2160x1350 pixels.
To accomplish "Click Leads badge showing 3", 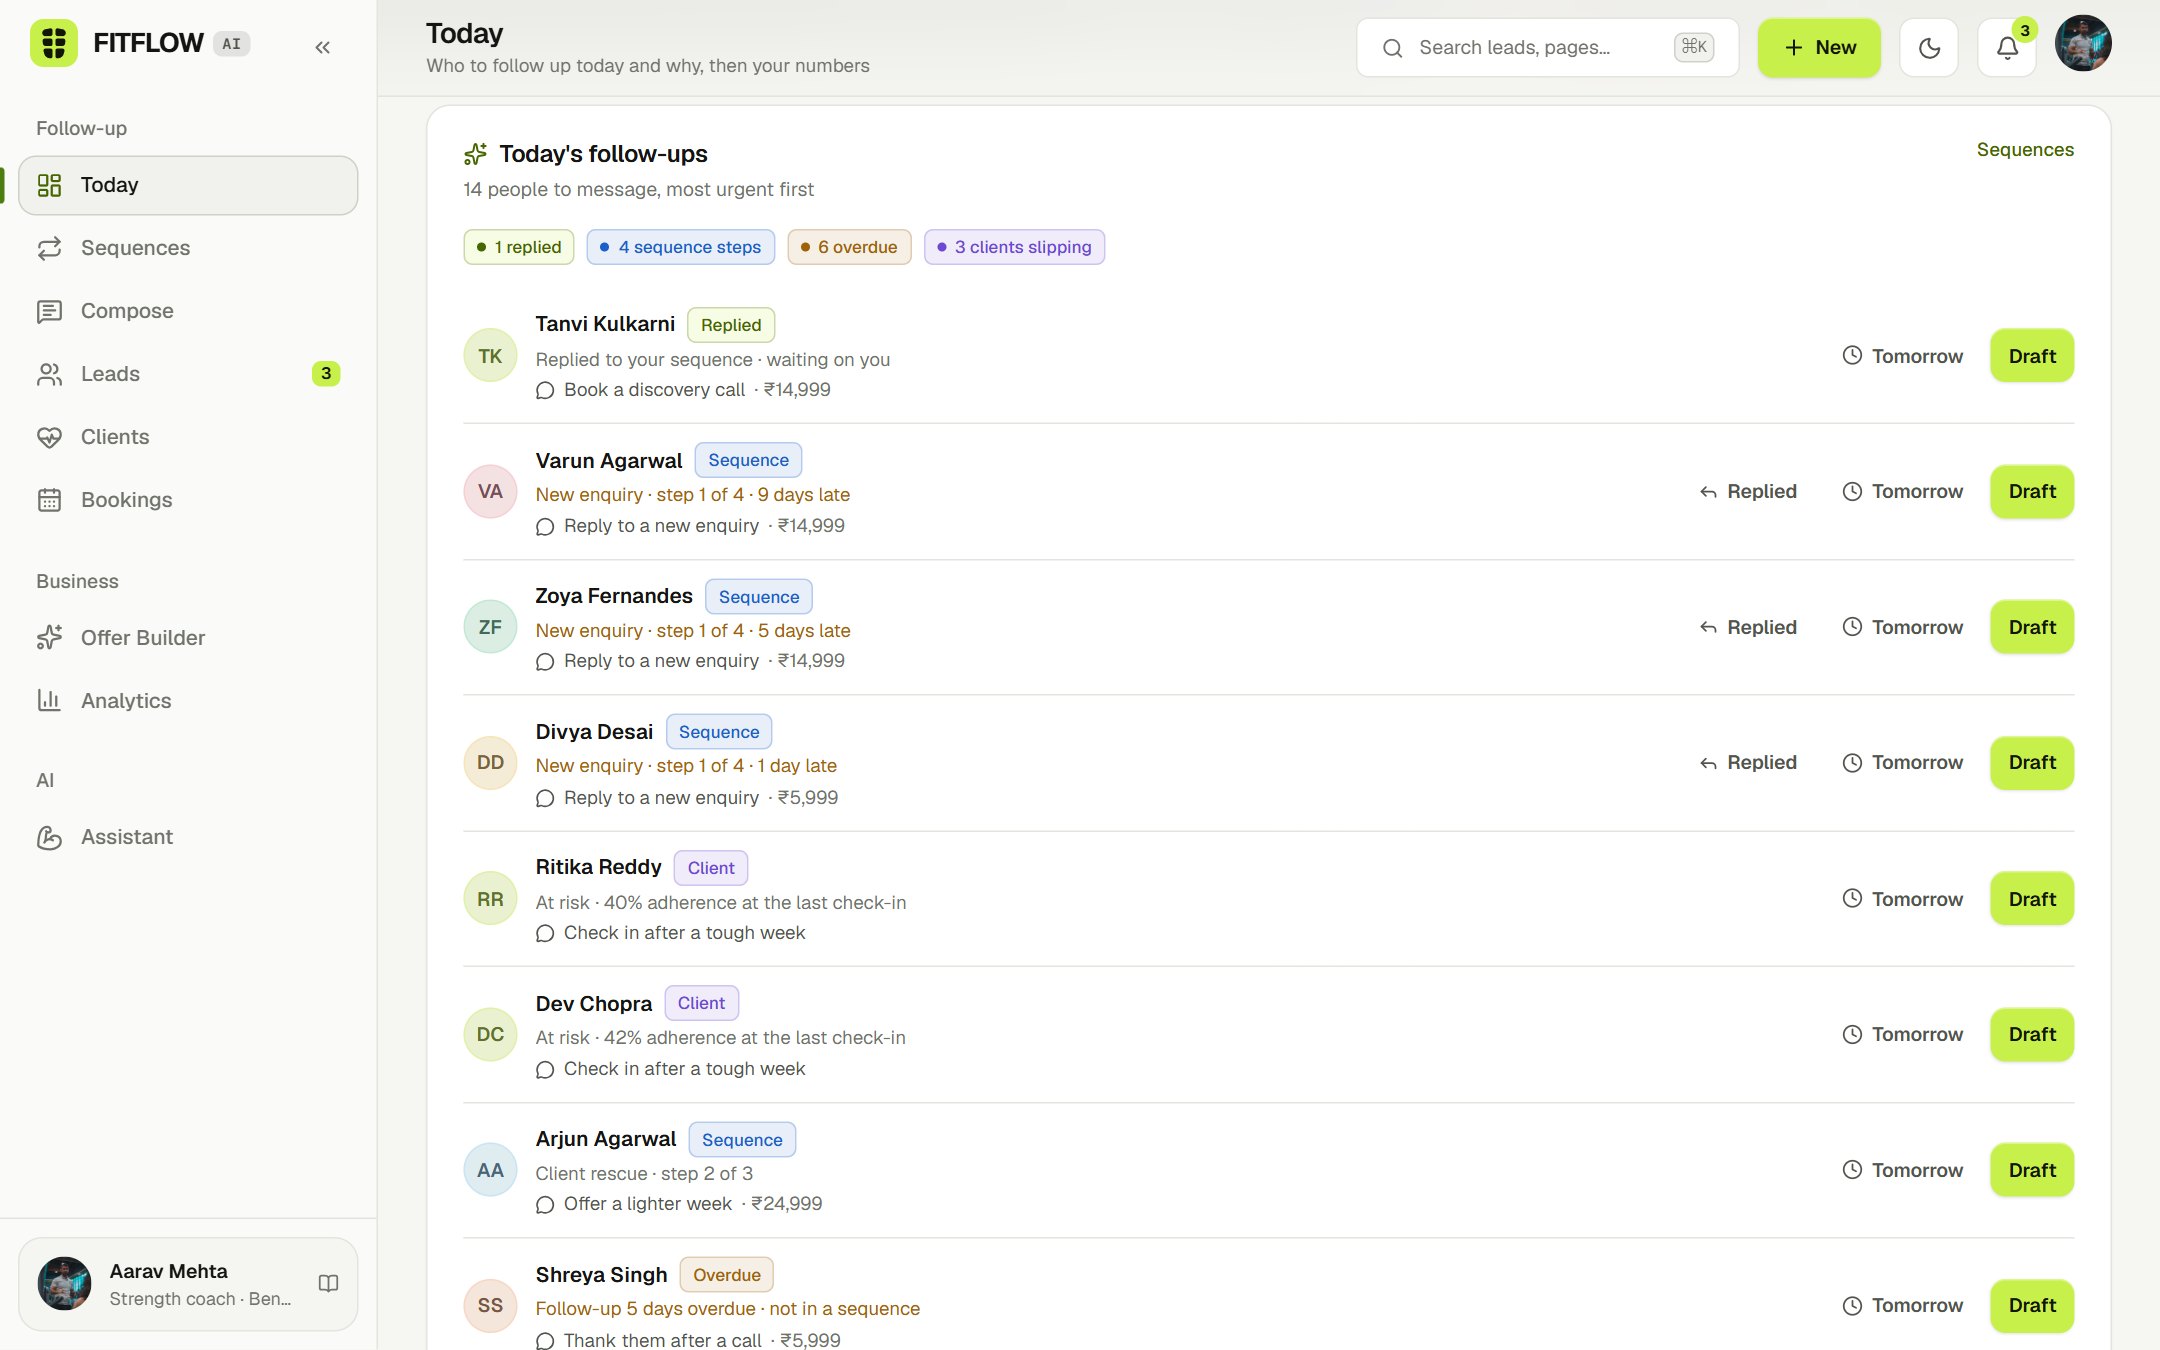I will click(326, 374).
